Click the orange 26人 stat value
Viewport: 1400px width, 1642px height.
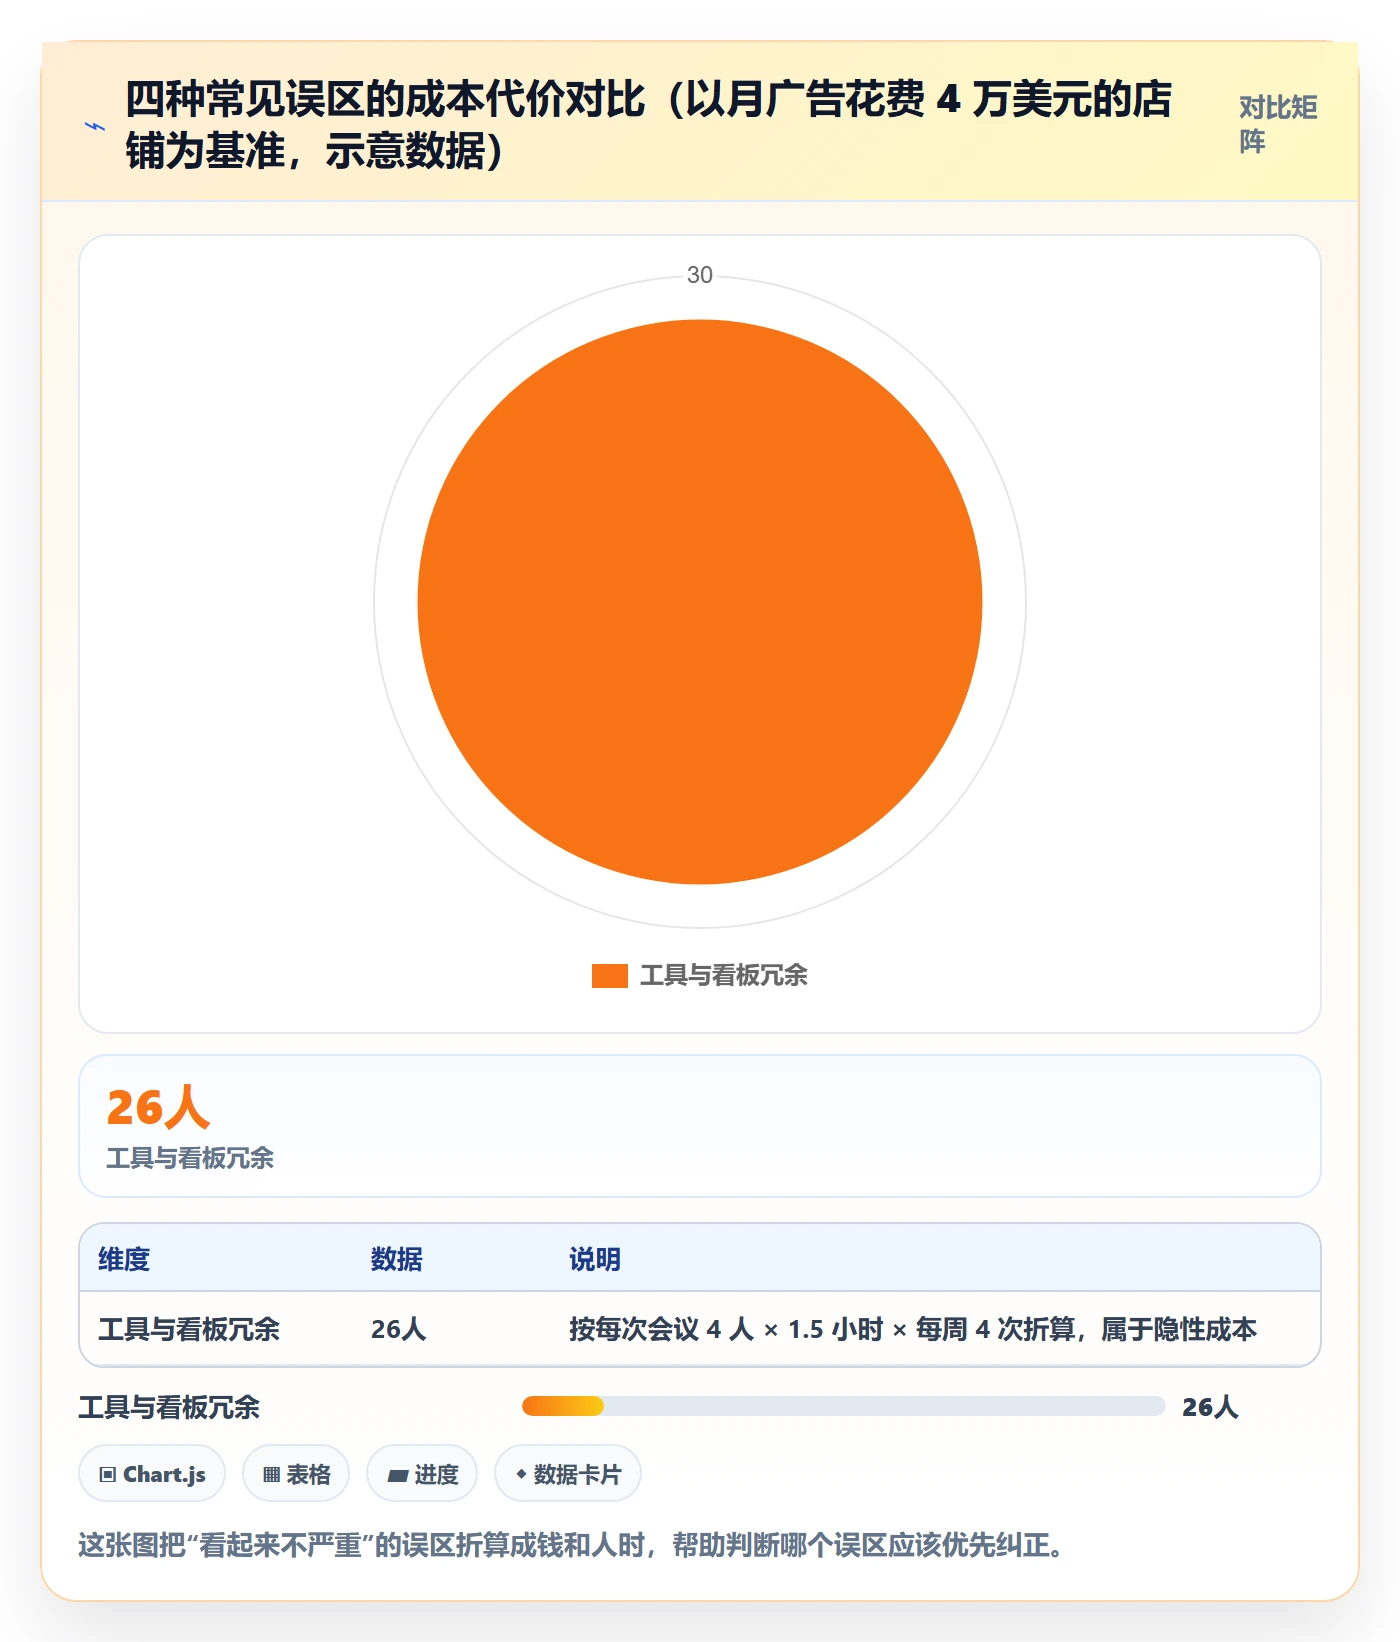158,1107
